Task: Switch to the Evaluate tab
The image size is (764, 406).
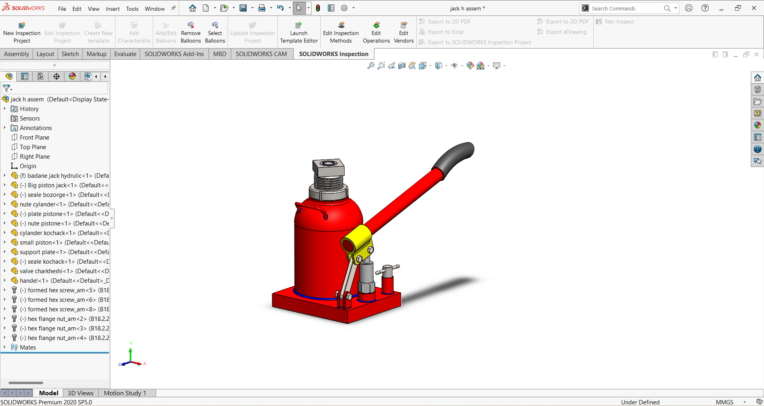Action: [125, 54]
